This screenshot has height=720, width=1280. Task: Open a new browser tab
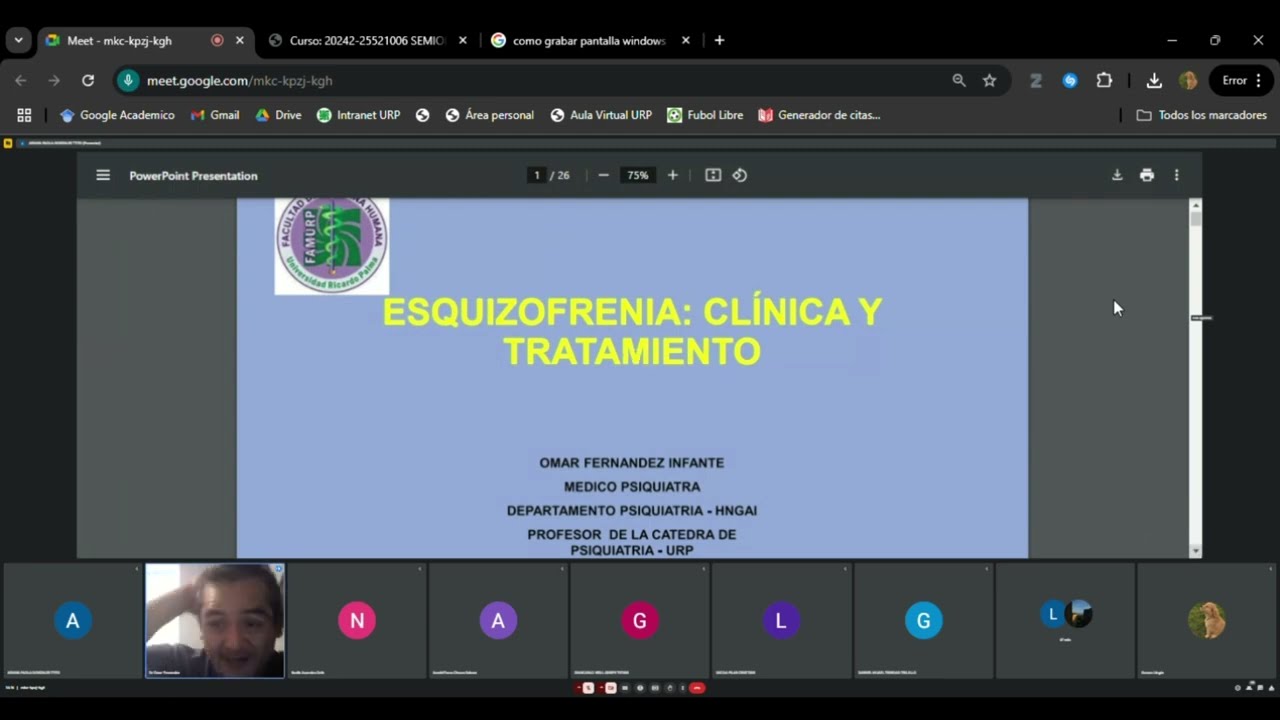[x=719, y=40]
